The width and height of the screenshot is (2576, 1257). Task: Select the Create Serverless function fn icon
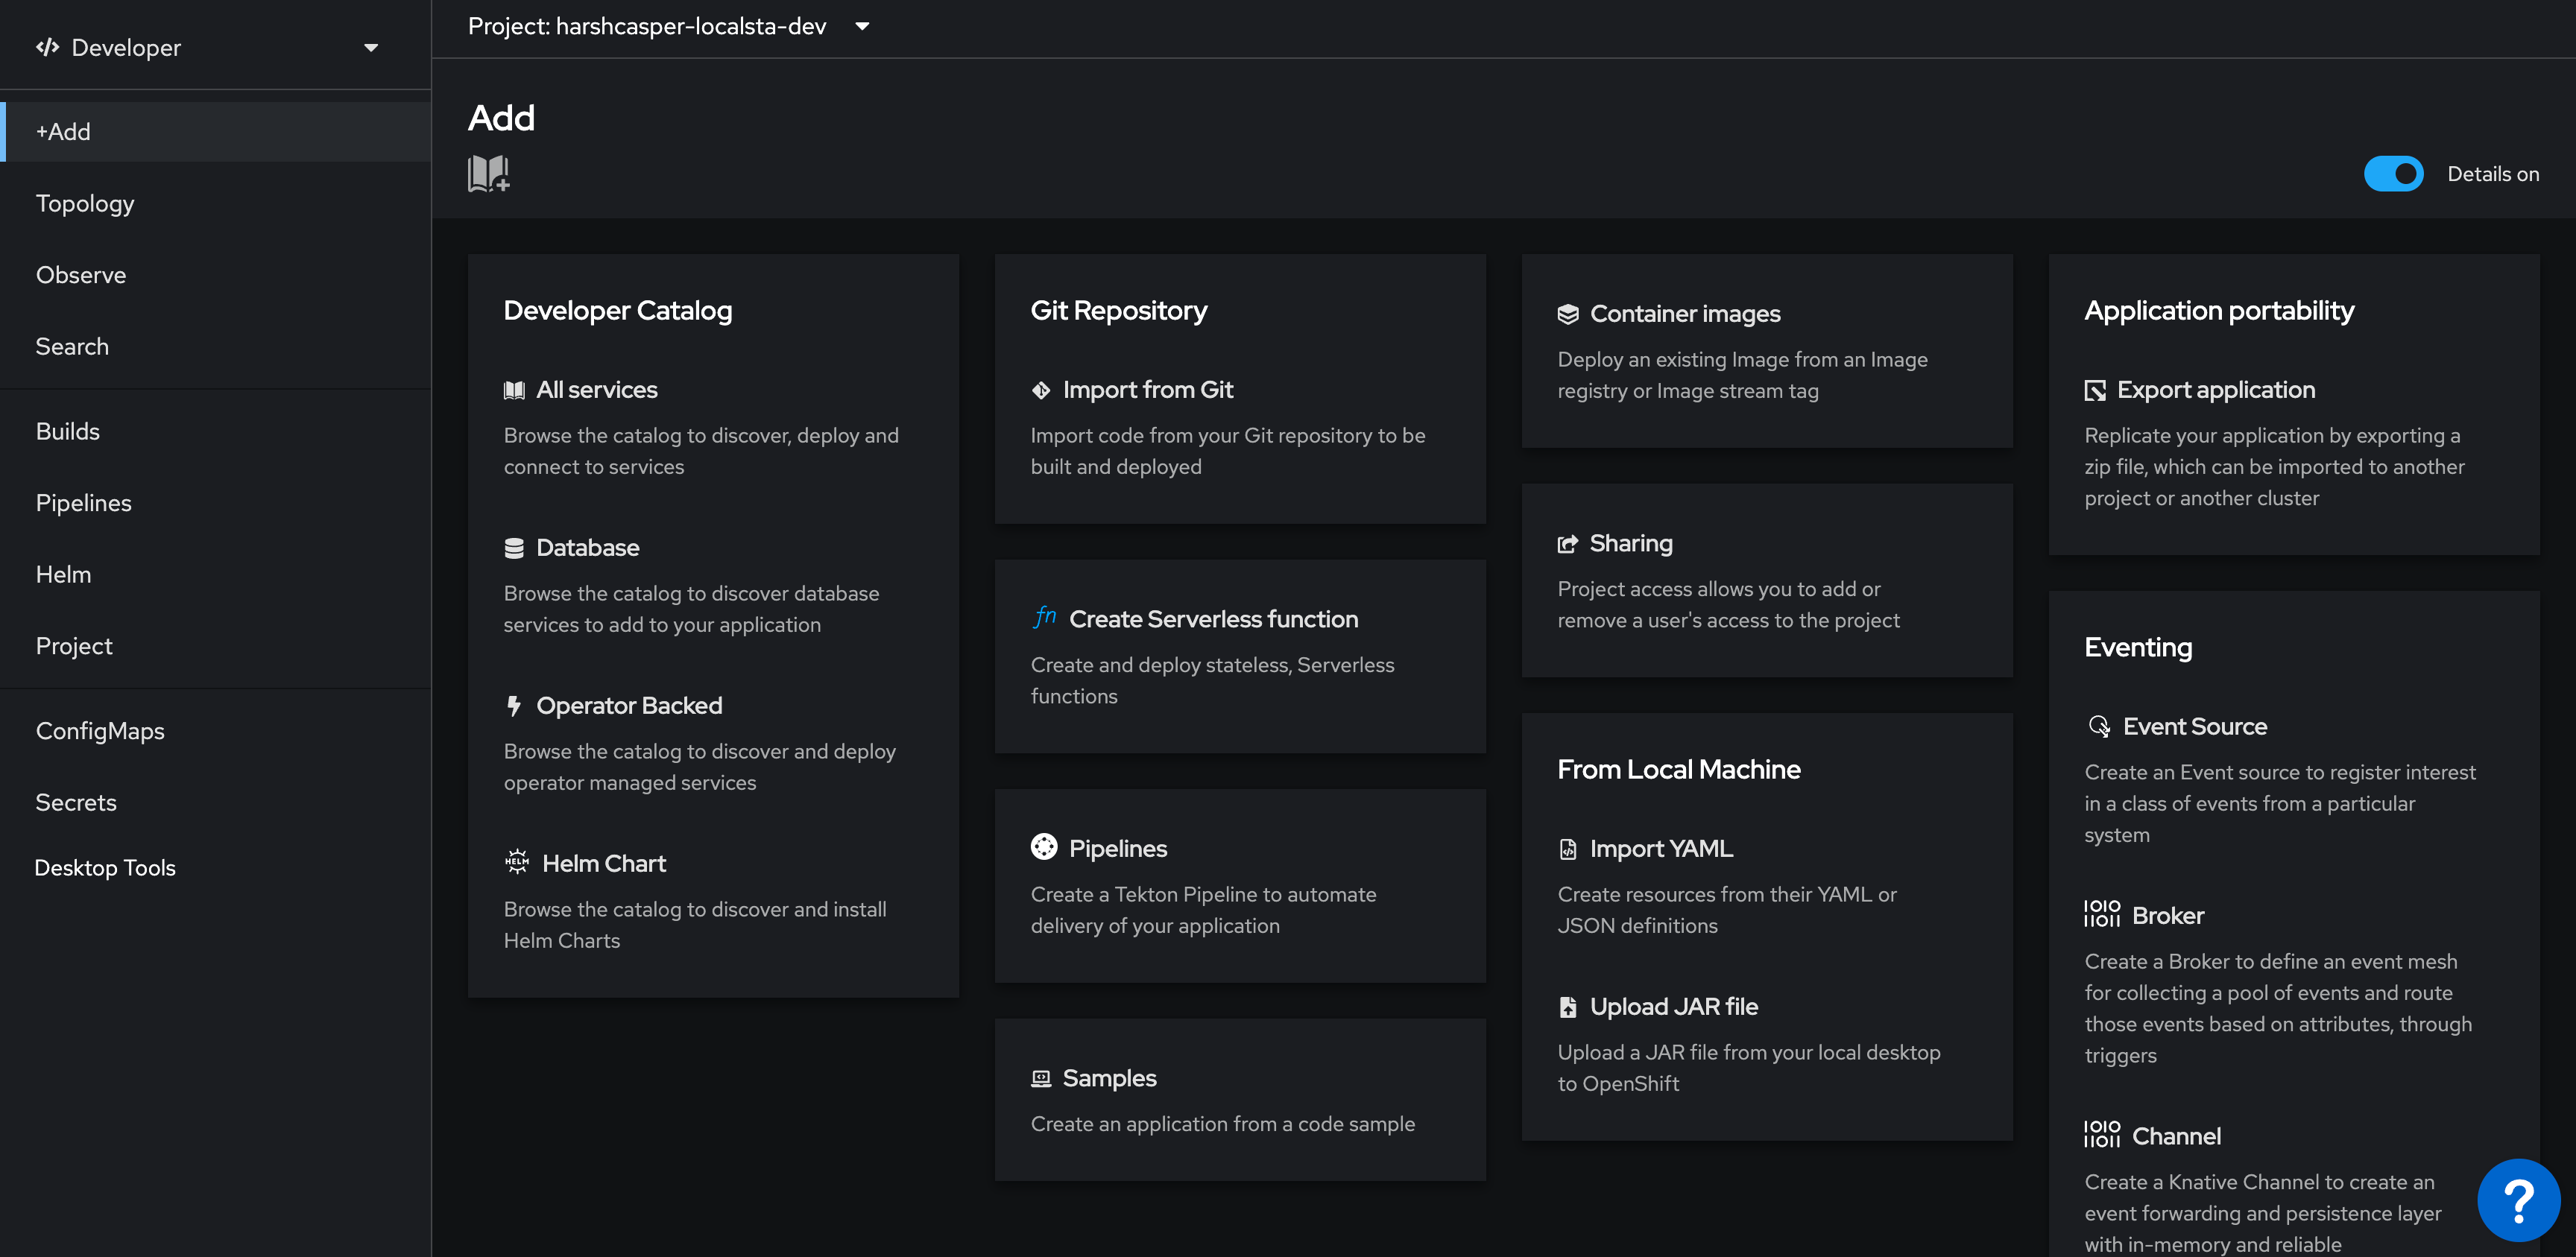point(1044,618)
